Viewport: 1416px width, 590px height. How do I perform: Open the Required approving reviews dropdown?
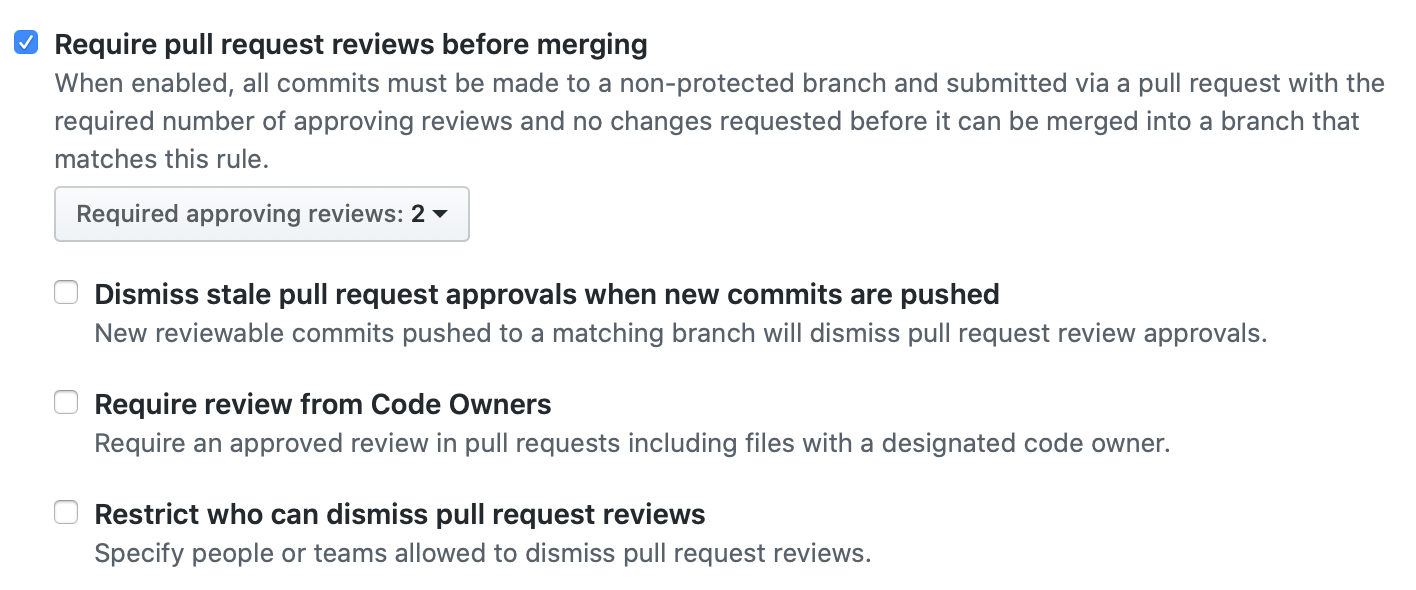(x=261, y=213)
